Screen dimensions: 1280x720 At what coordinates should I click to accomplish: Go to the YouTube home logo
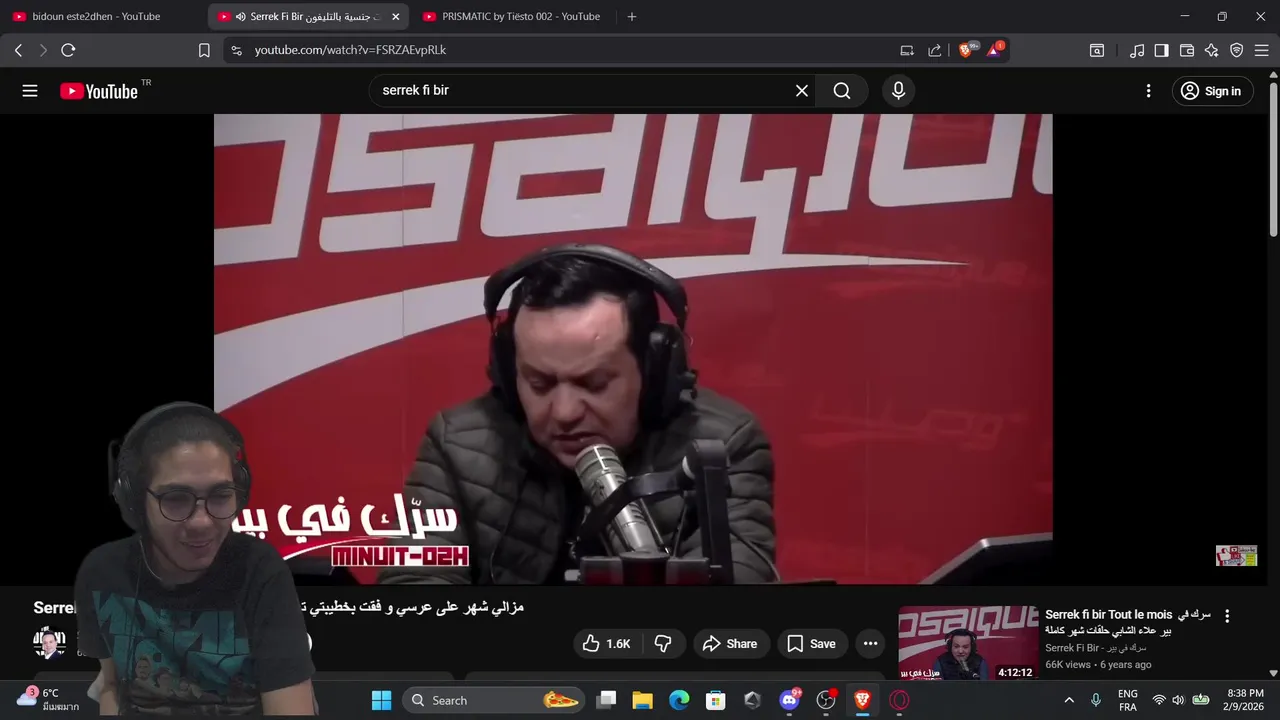tap(98, 91)
